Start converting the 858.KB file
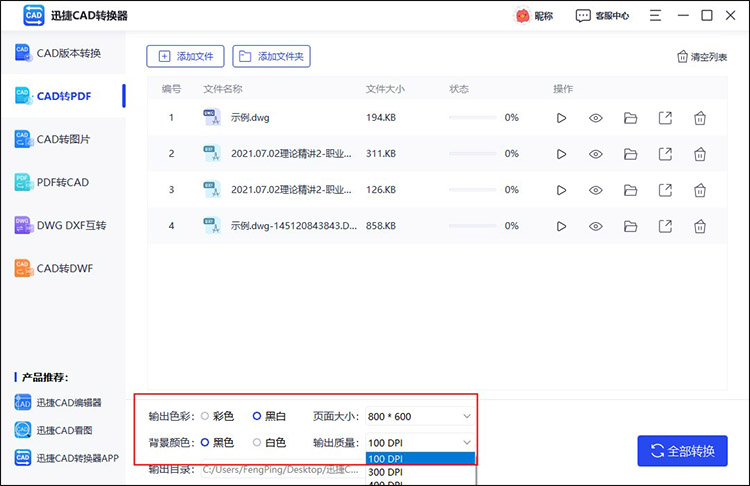 561,226
